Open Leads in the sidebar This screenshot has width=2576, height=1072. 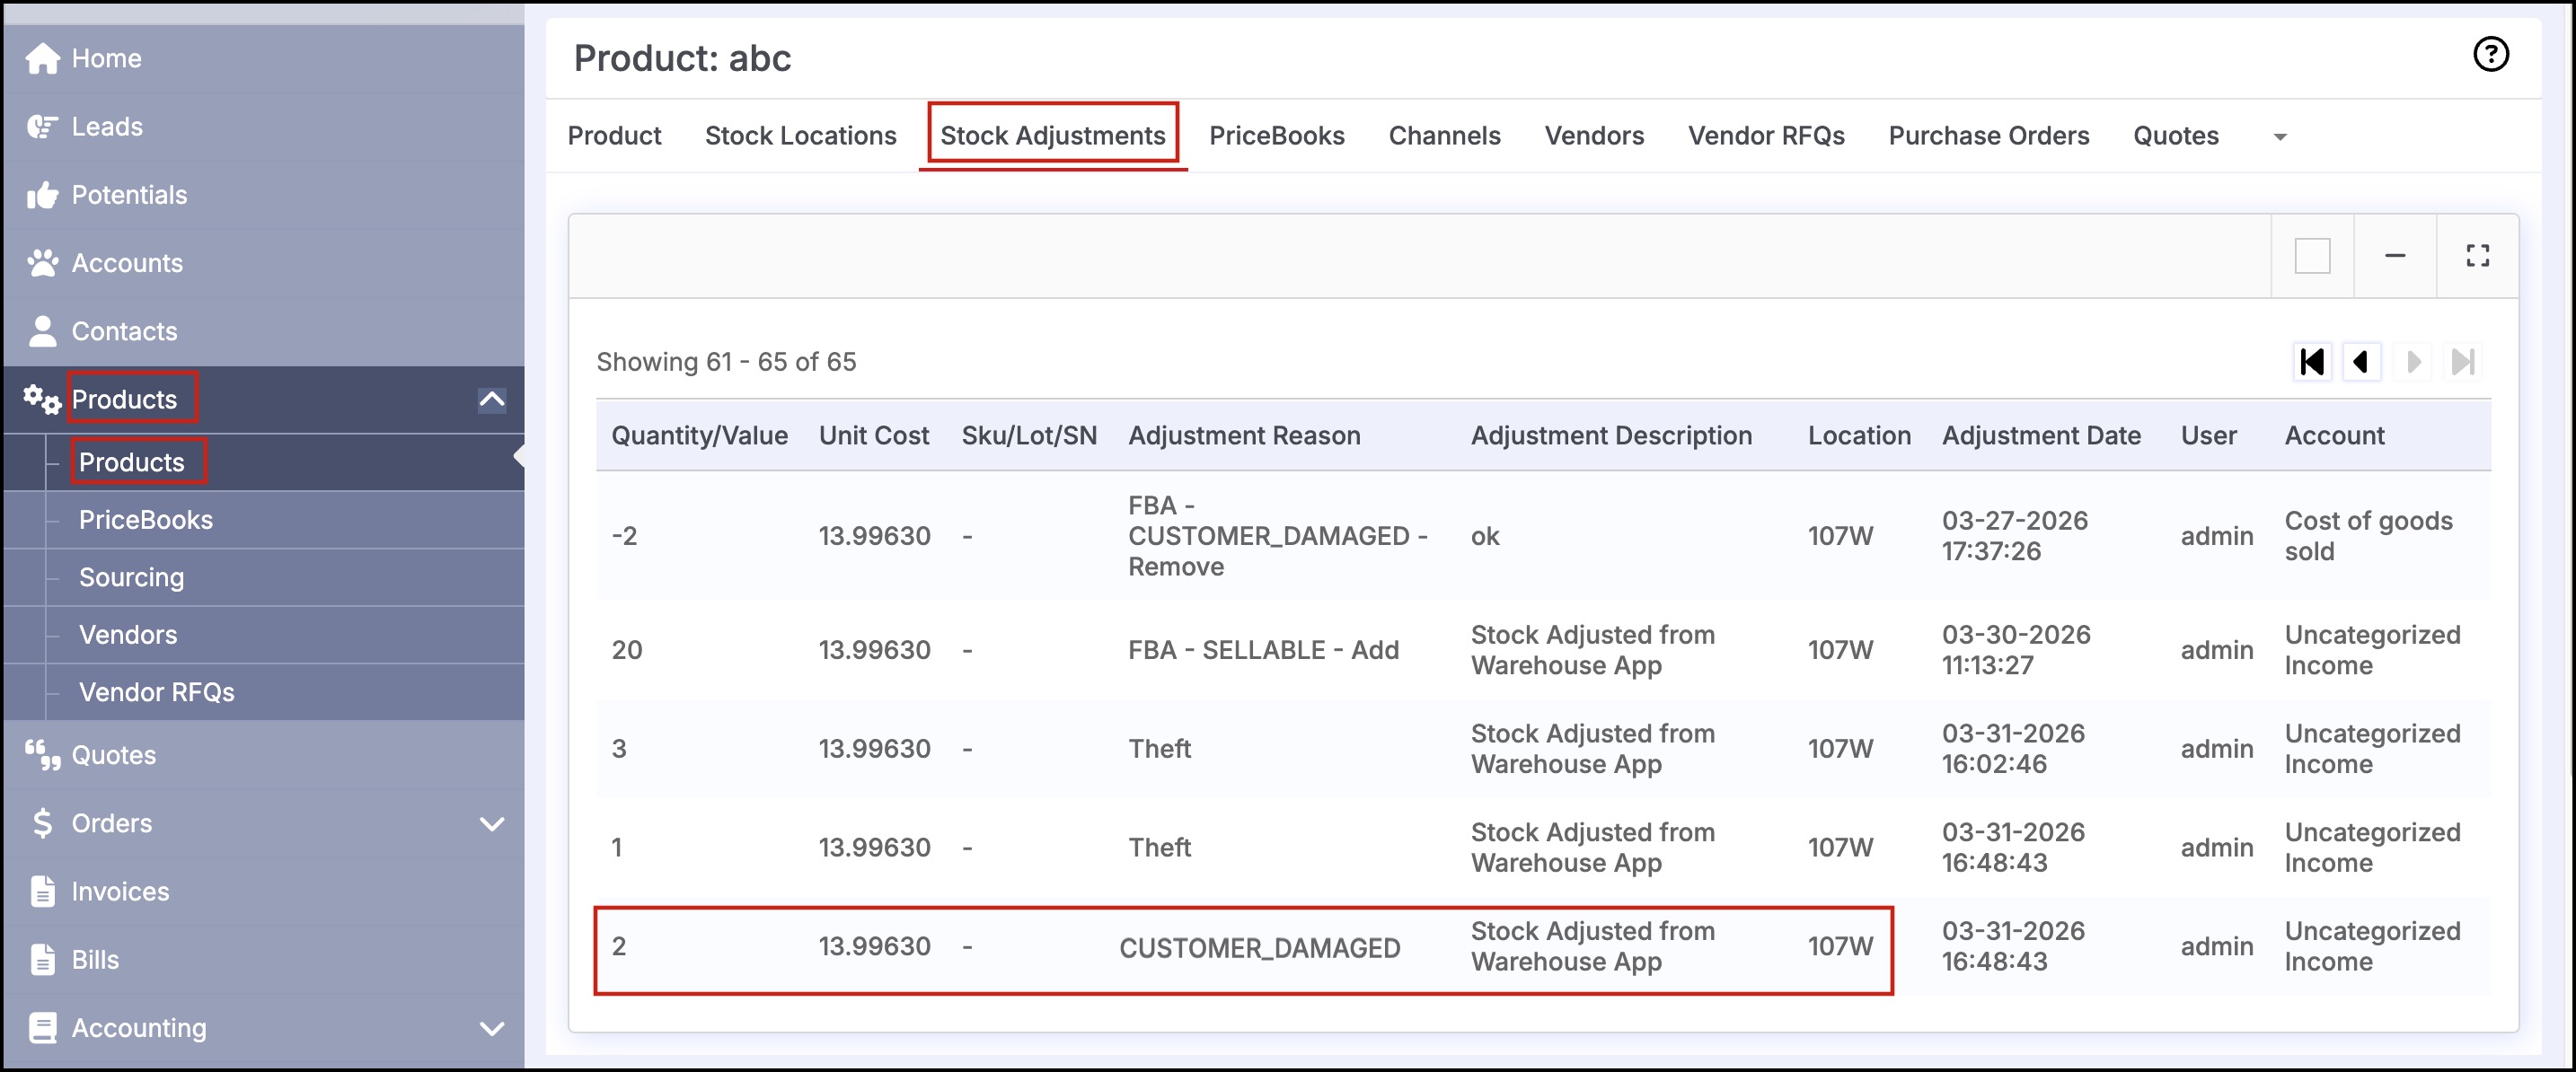[x=106, y=127]
